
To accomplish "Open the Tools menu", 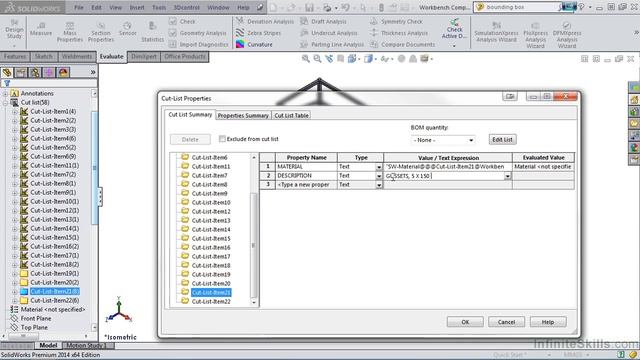I will pos(159,7).
